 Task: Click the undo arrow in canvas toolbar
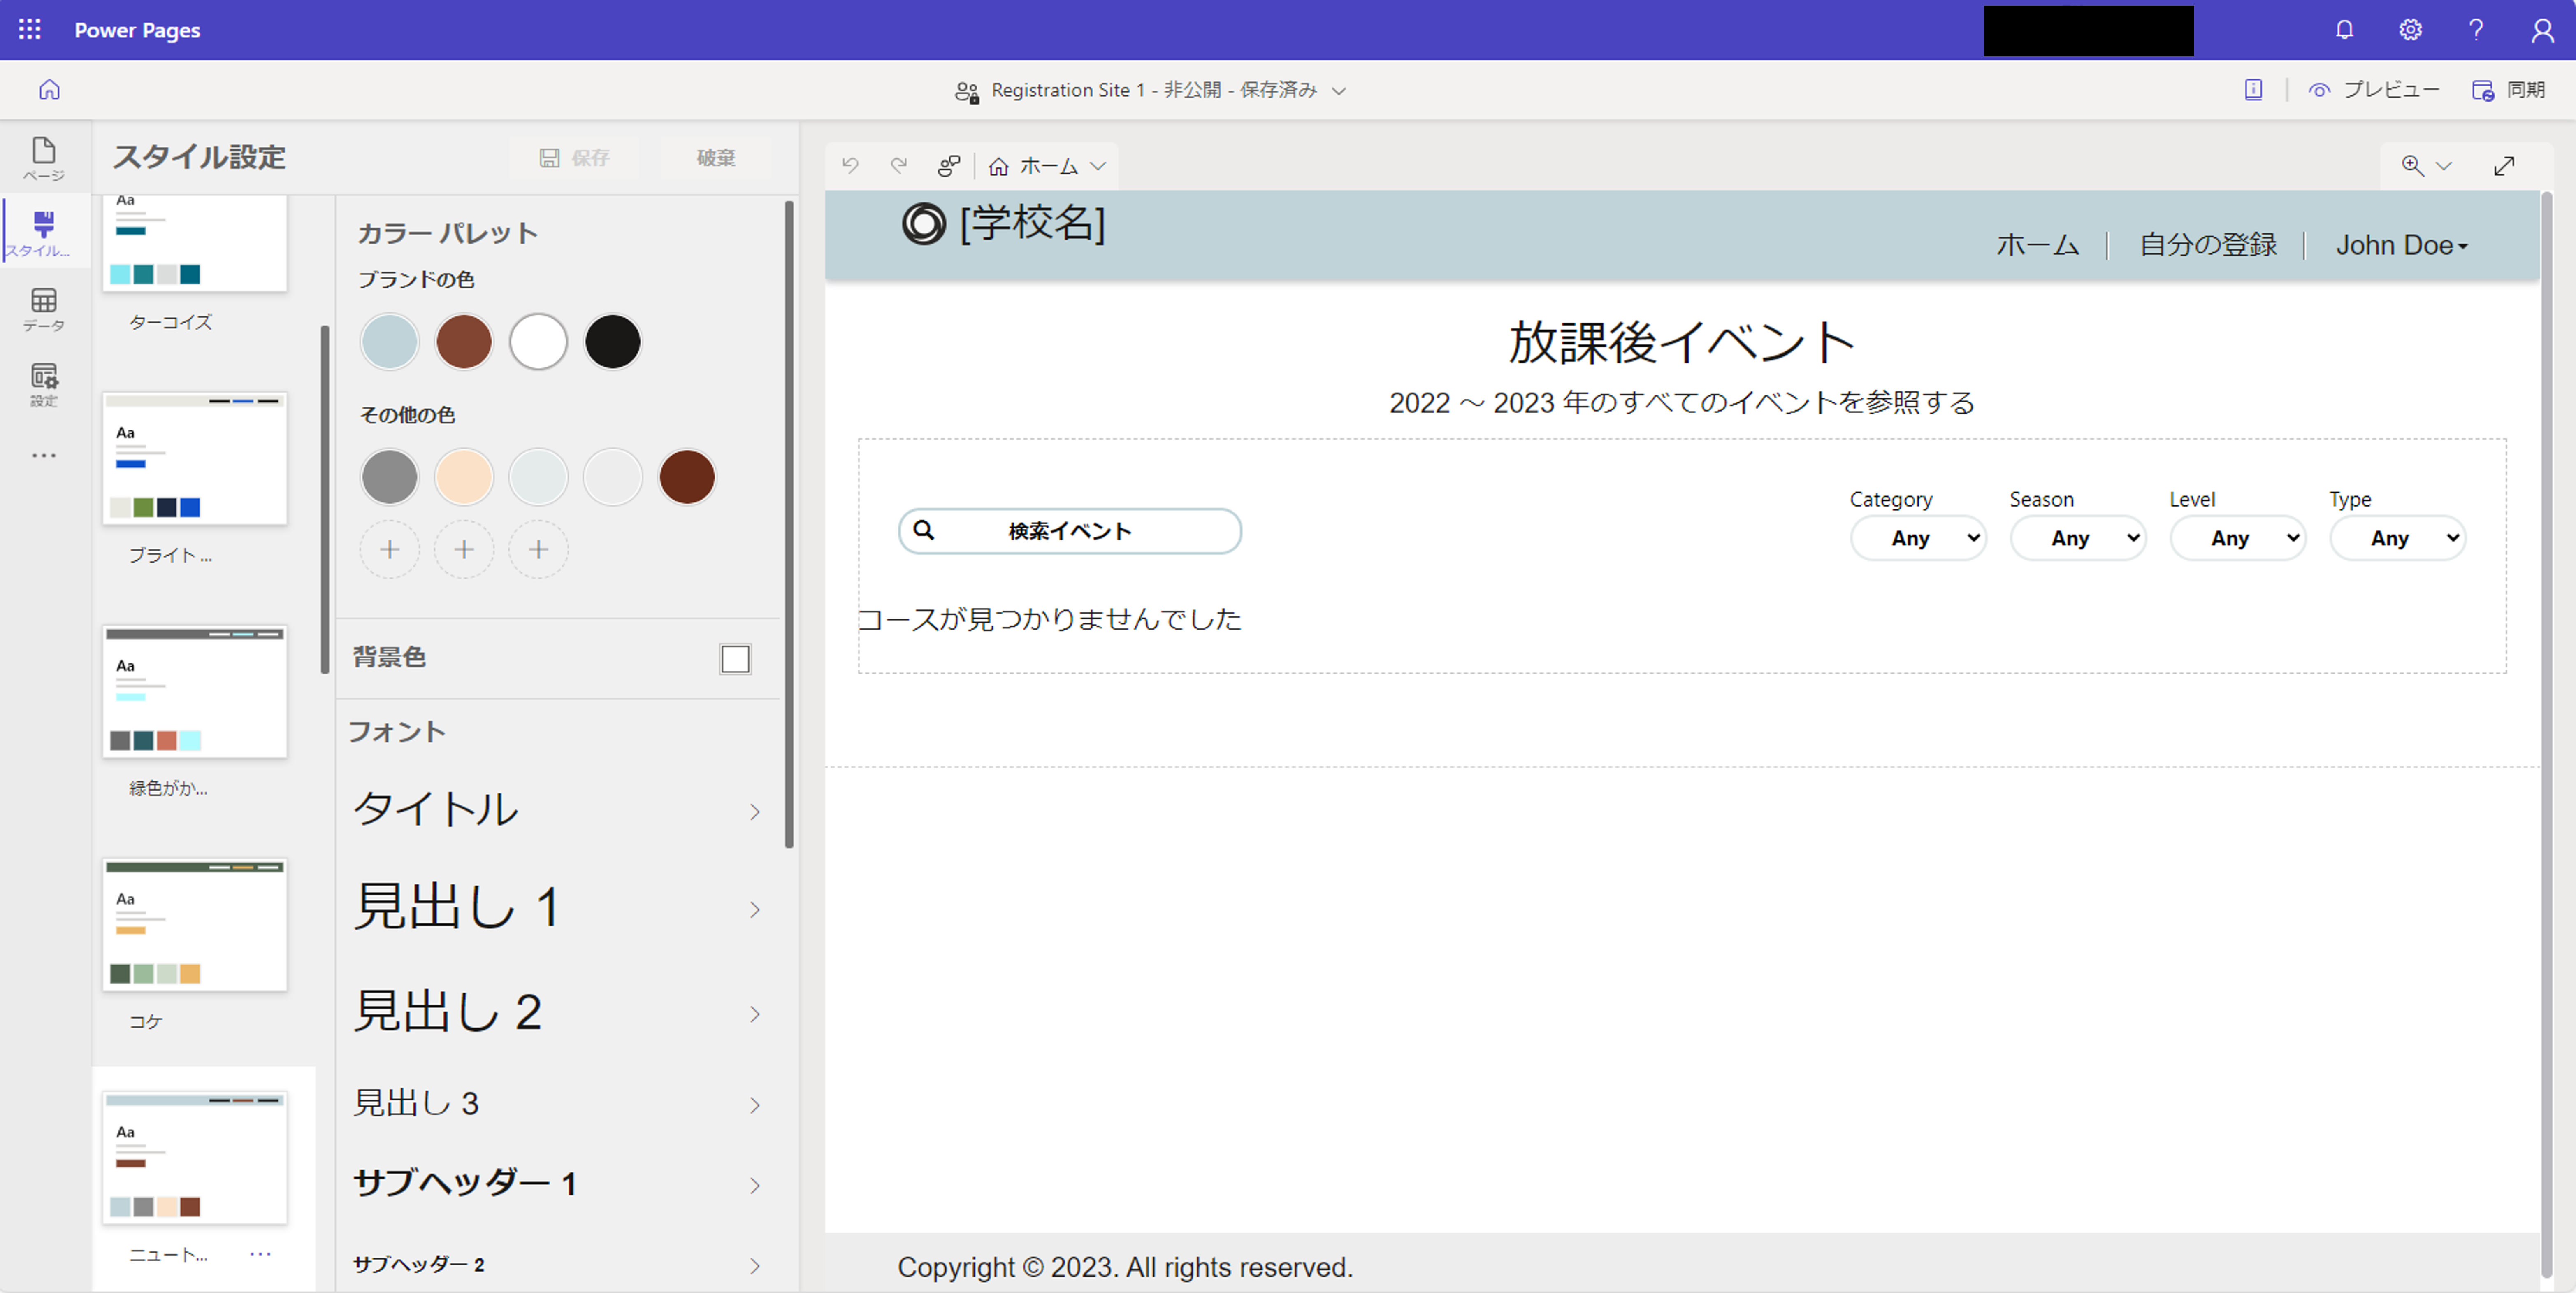850,165
